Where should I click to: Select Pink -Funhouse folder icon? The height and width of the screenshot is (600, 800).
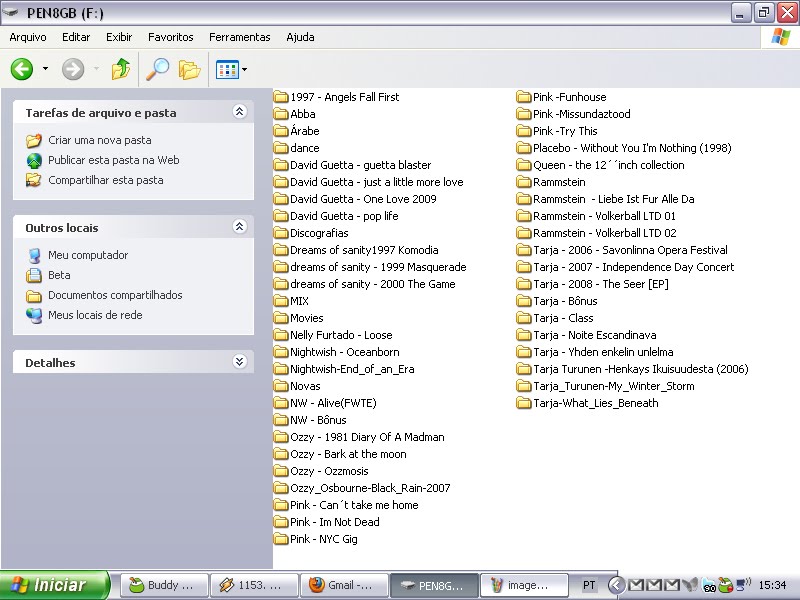coord(523,97)
